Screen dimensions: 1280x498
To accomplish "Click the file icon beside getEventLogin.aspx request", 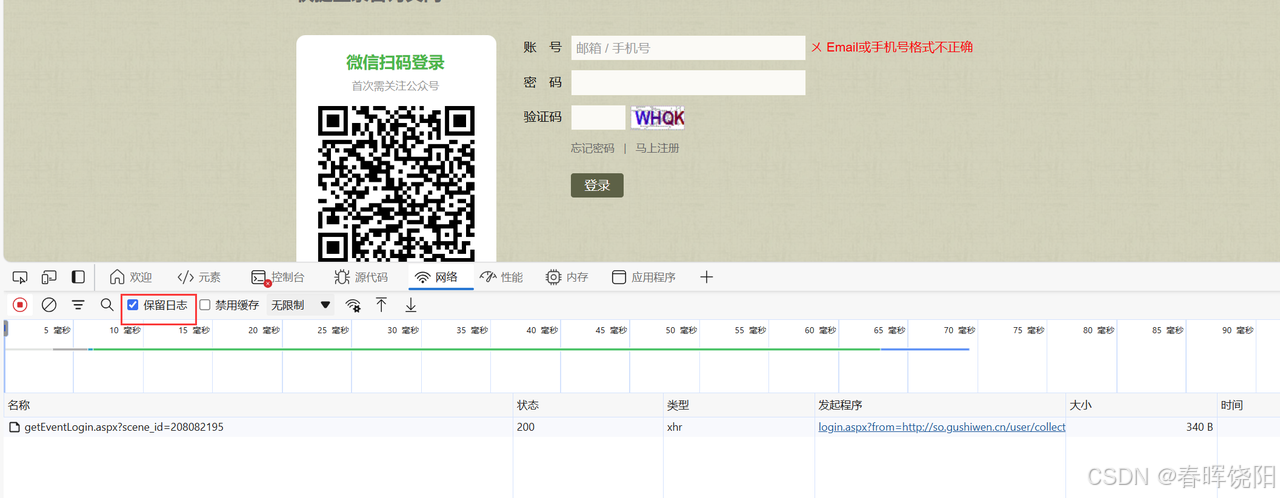I will tap(14, 427).
